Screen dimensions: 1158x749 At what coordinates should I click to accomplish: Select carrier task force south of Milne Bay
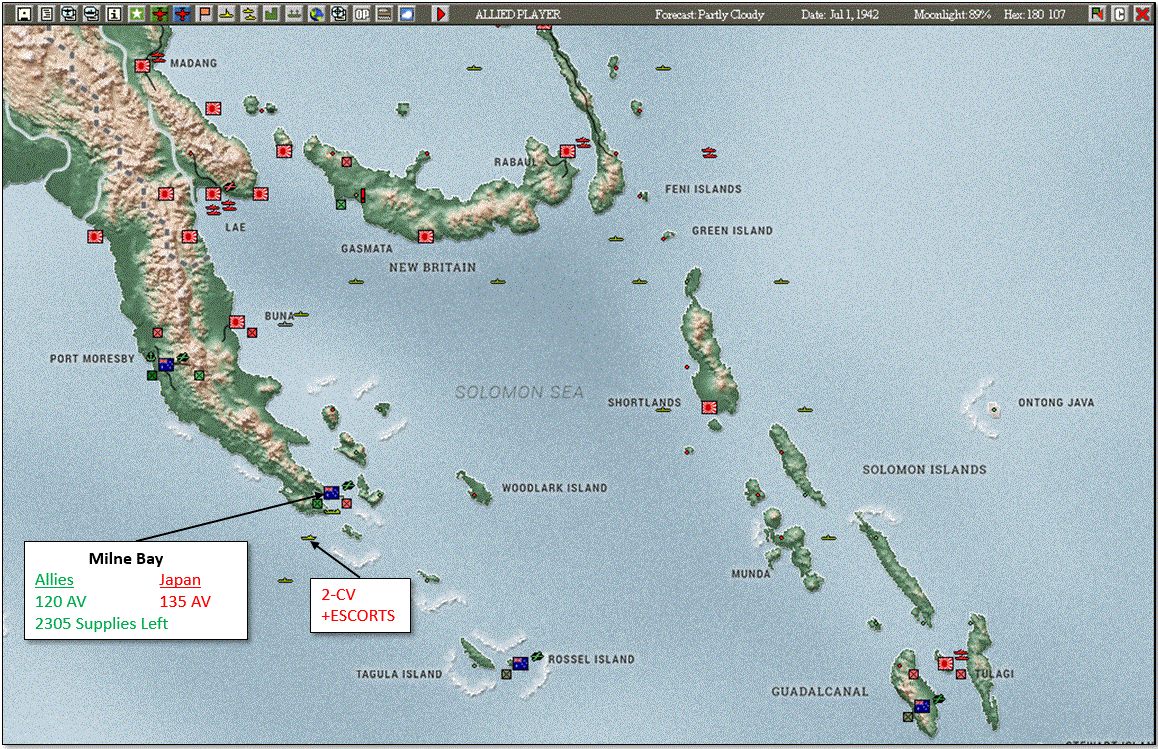tap(309, 538)
